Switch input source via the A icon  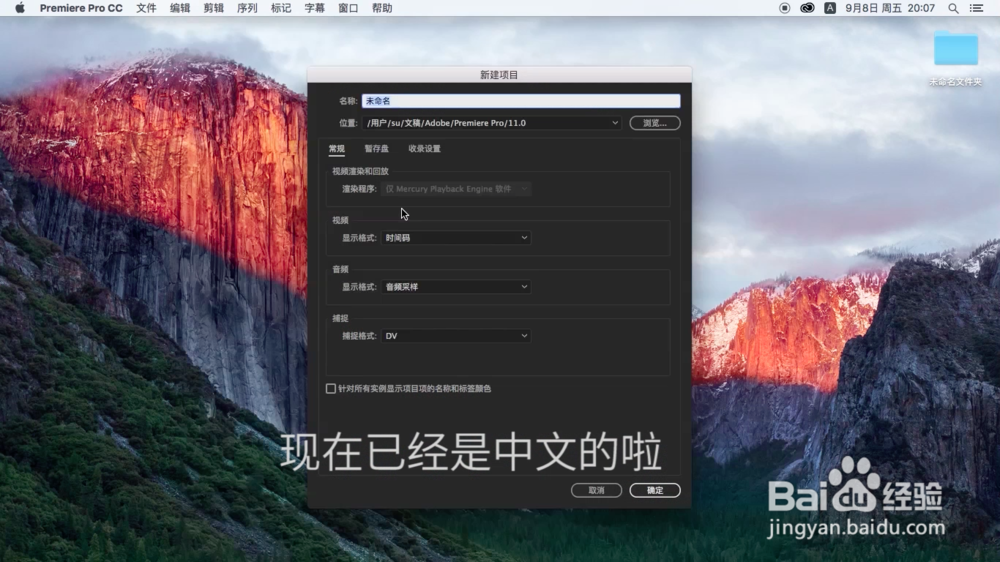(830, 8)
